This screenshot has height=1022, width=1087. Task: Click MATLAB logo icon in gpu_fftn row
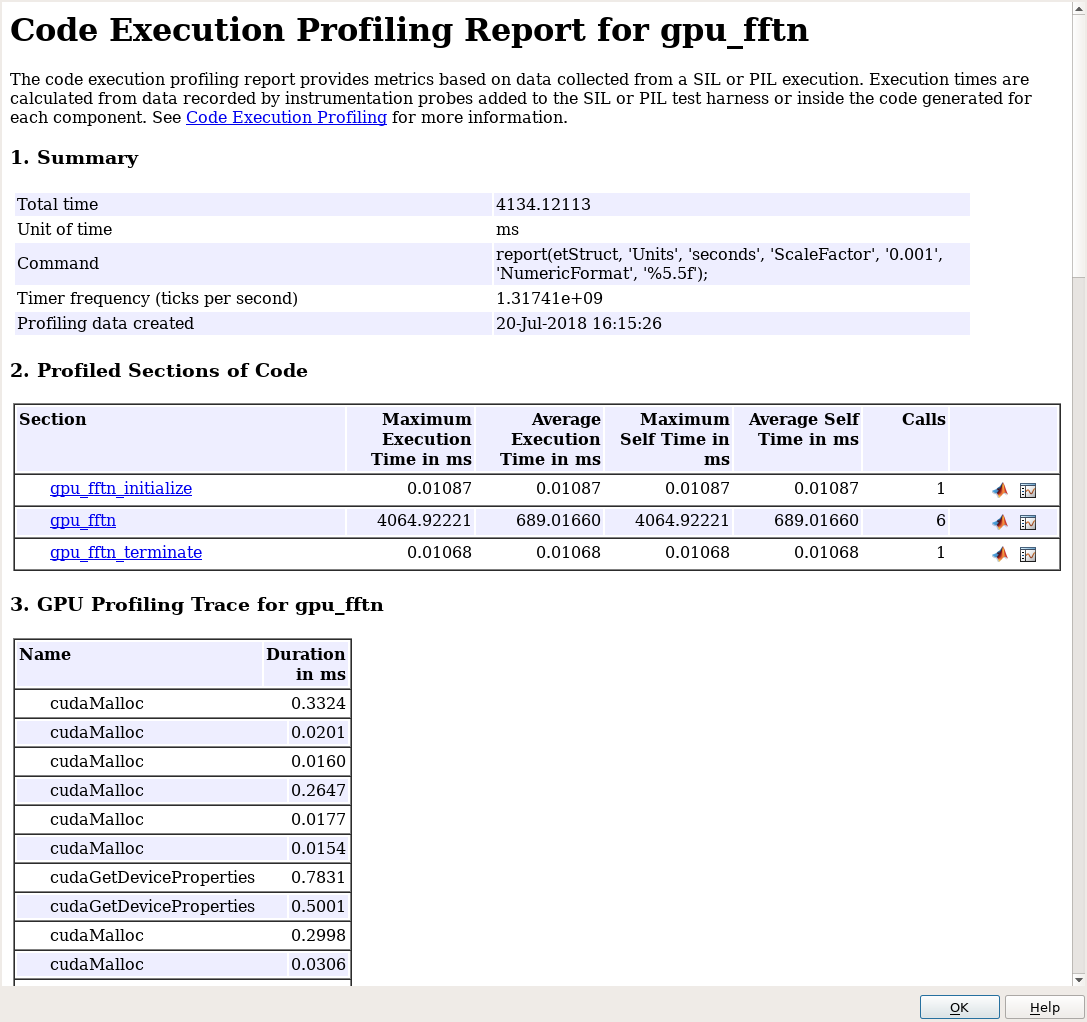[1000, 522]
